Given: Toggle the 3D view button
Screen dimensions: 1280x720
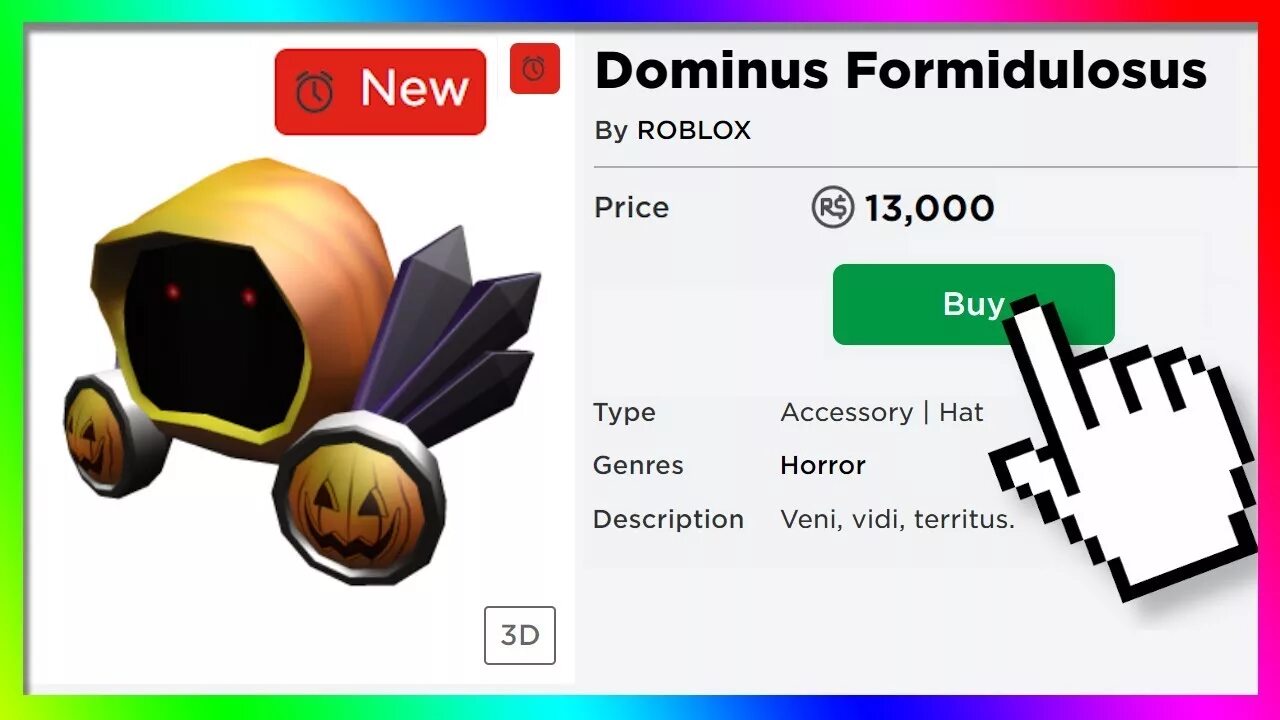Looking at the screenshot, I should (x=520, y=635).
